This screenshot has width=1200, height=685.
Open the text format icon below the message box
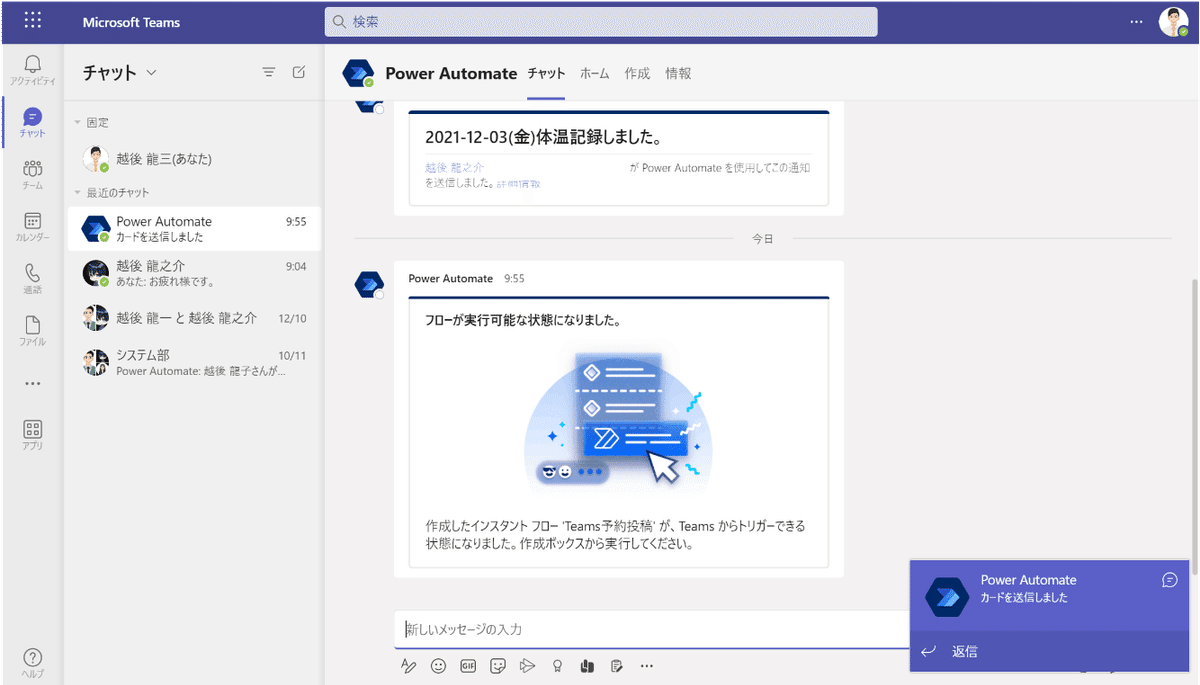(408, 665)
